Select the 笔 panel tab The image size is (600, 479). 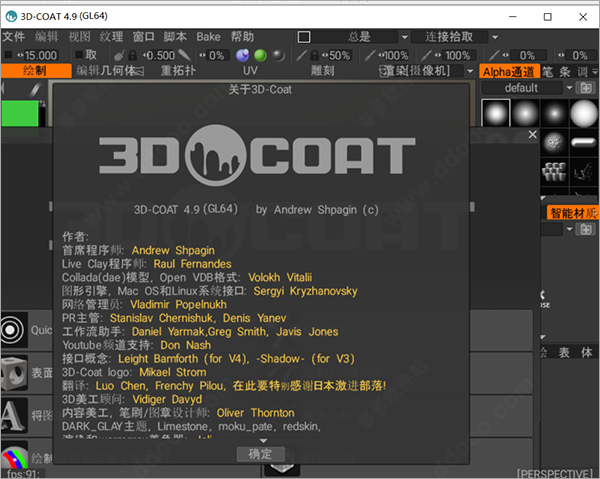pyautogui.click(x=548, y=72)
